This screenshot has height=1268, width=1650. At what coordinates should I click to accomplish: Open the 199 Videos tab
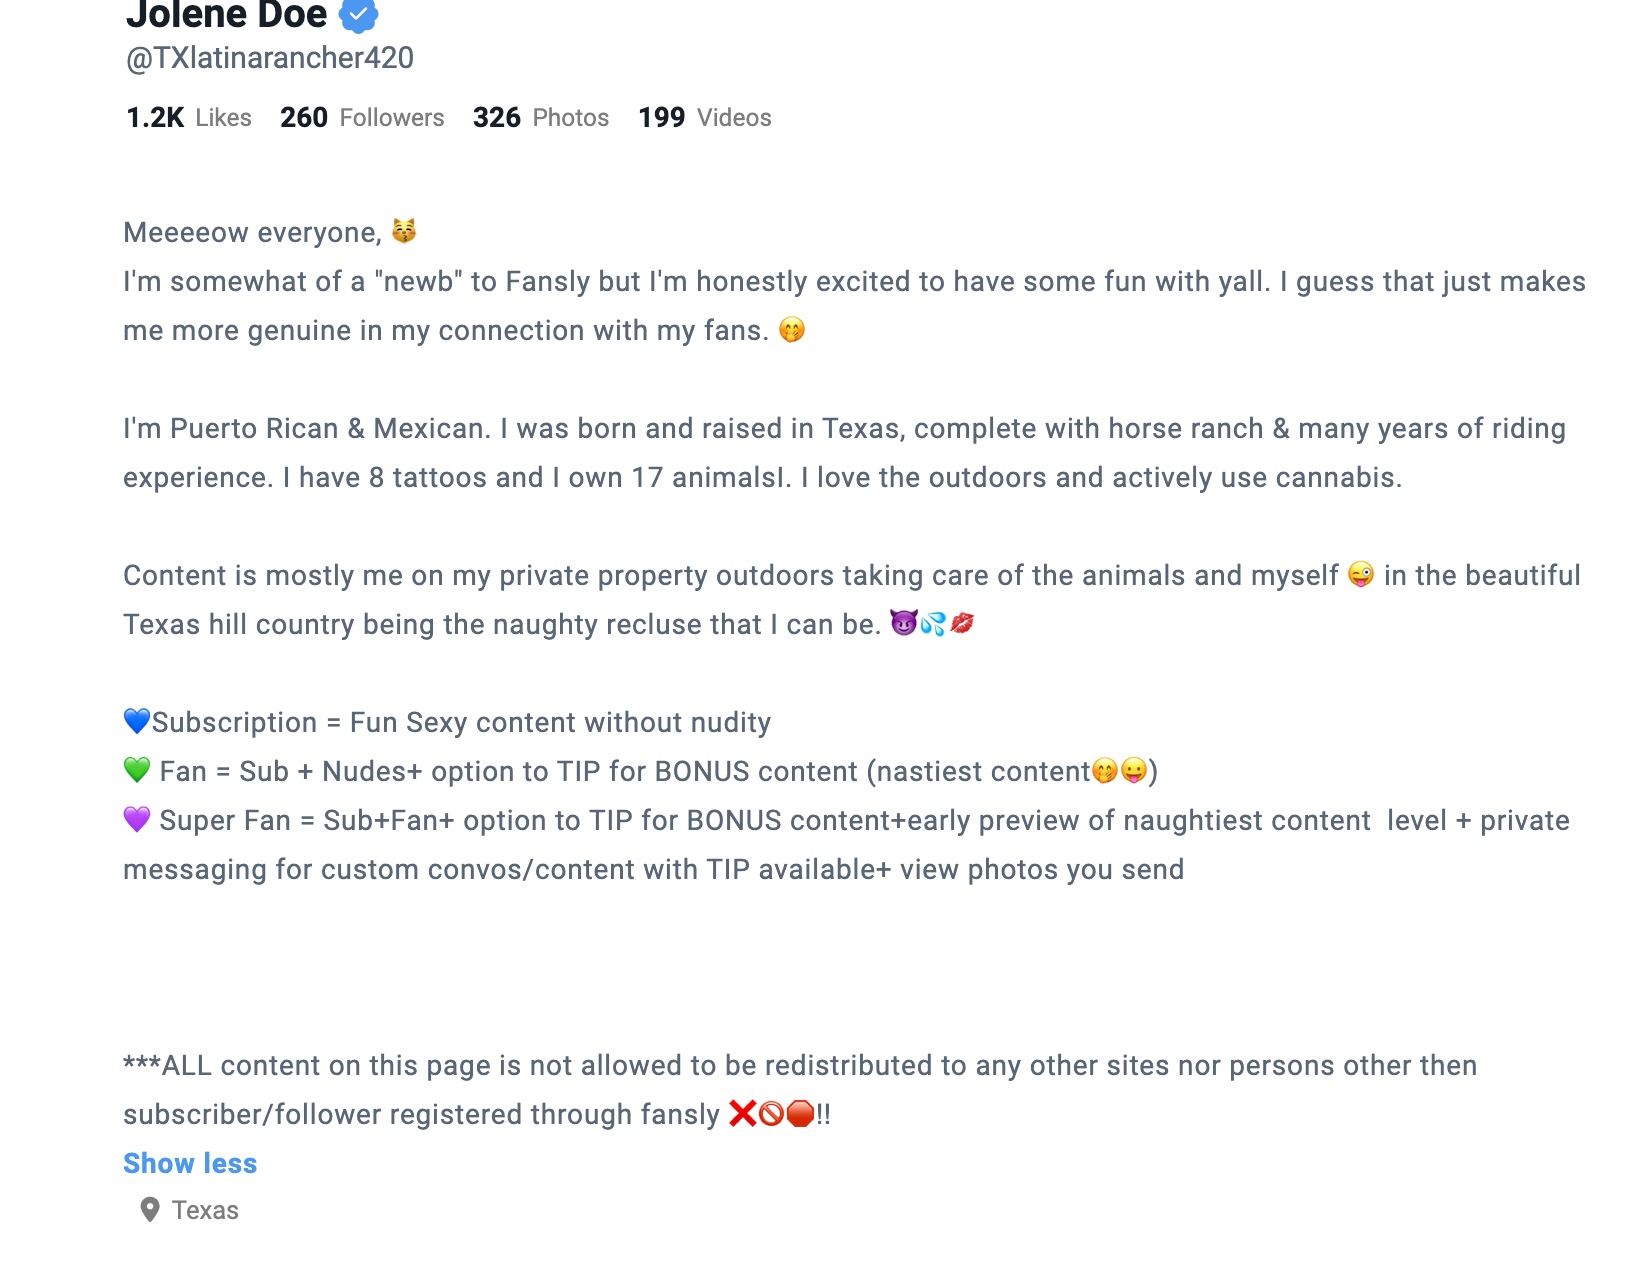(x=705, y=118)
